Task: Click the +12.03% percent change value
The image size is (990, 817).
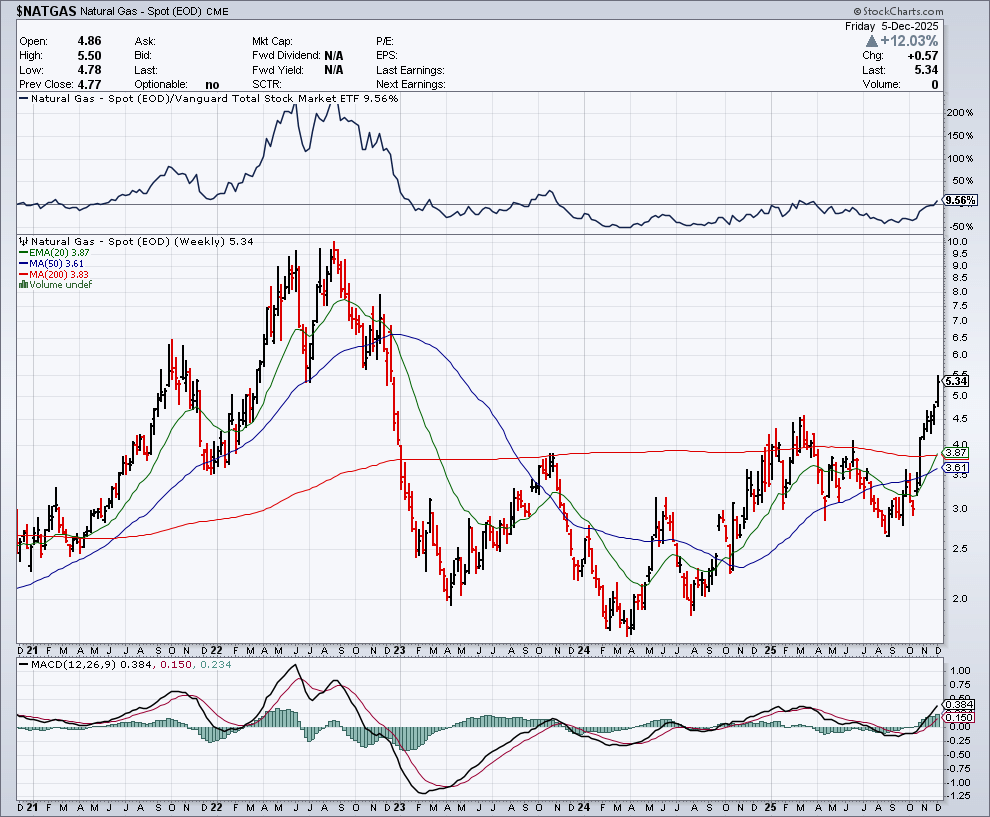Action: pos(909,41)
